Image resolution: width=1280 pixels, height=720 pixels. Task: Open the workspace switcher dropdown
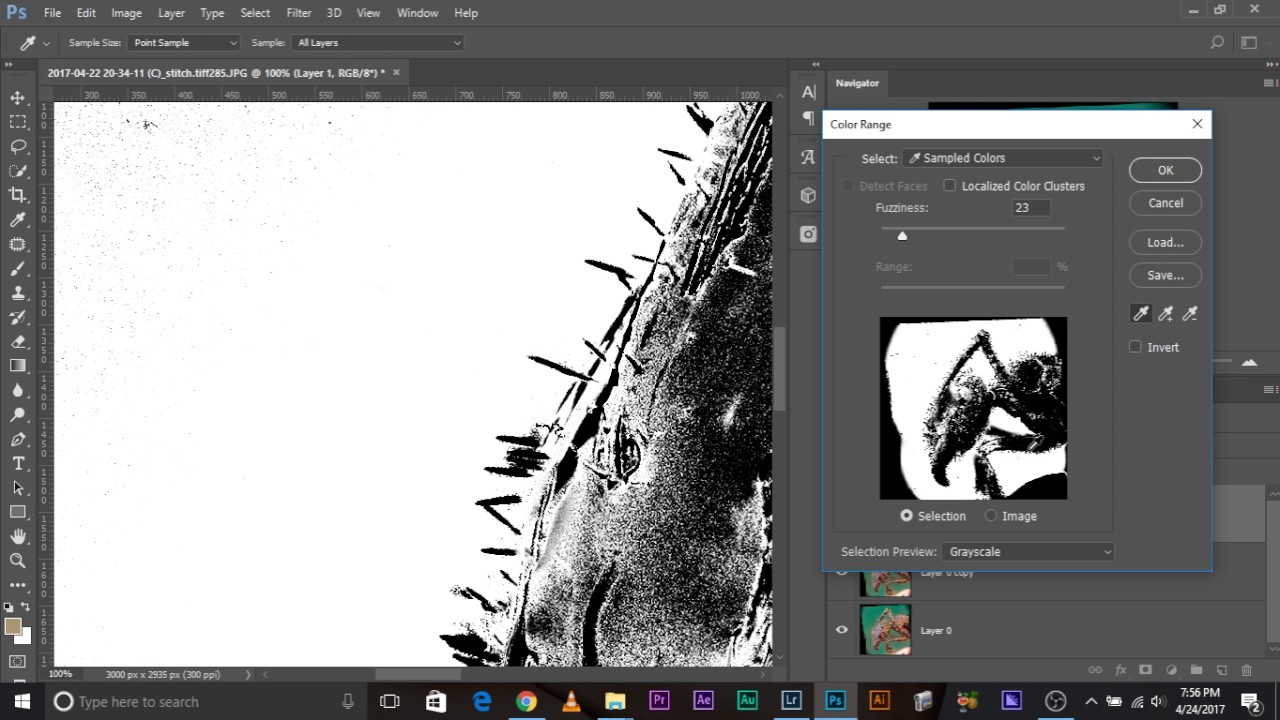click(x=1249, y=43)
